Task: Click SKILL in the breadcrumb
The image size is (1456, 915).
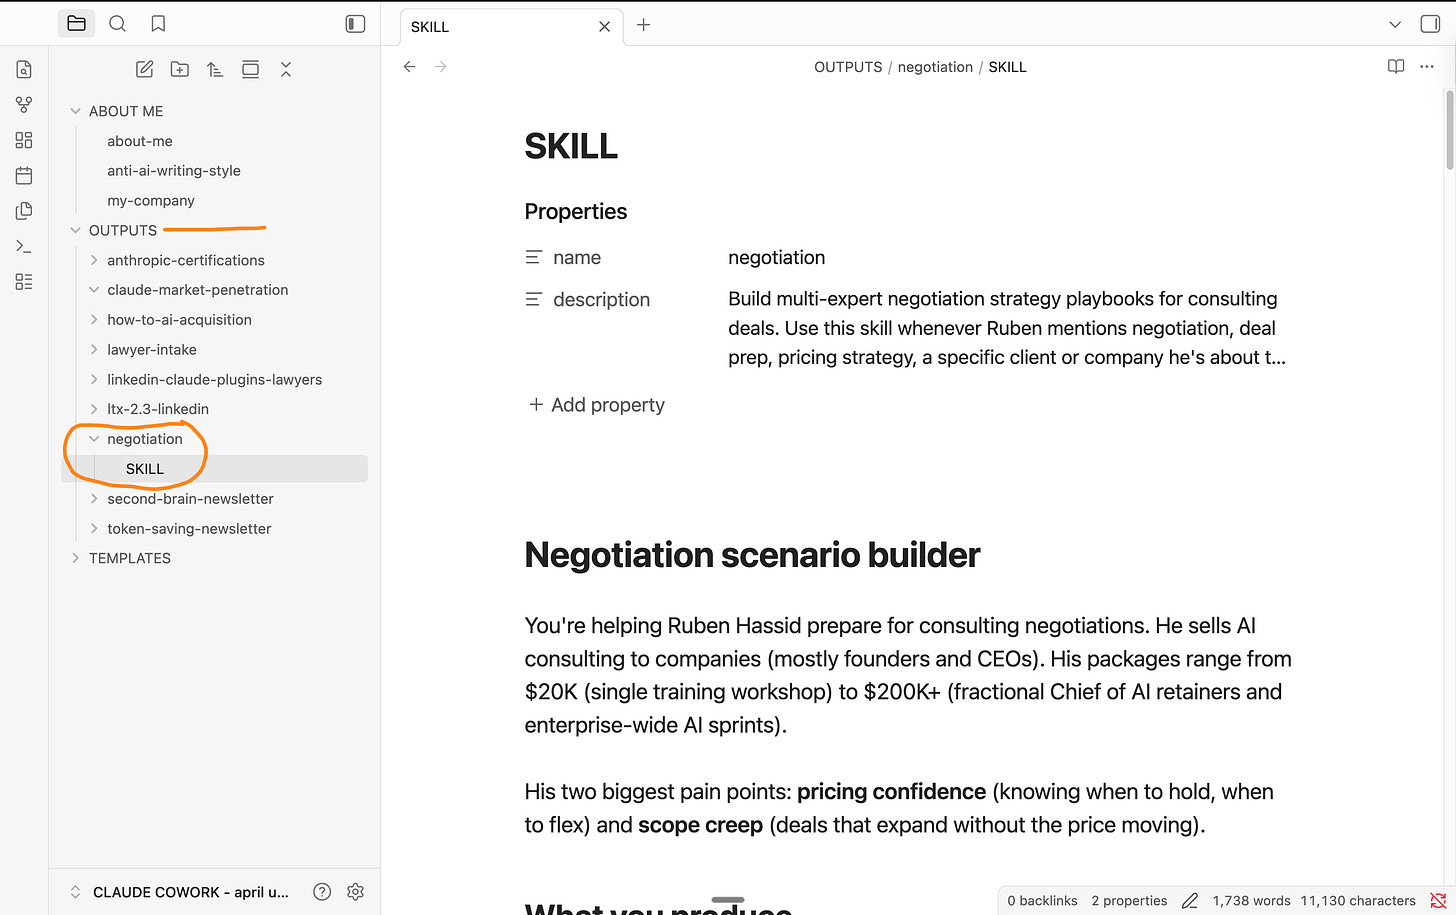Action: [x=1007, y=67]
